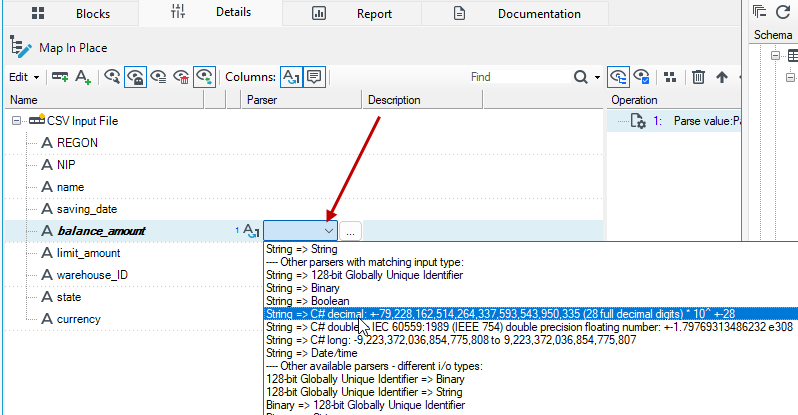798x415 pixels.
Task: Click the Map In Place tree pencil icon
Action: [20, 47]
